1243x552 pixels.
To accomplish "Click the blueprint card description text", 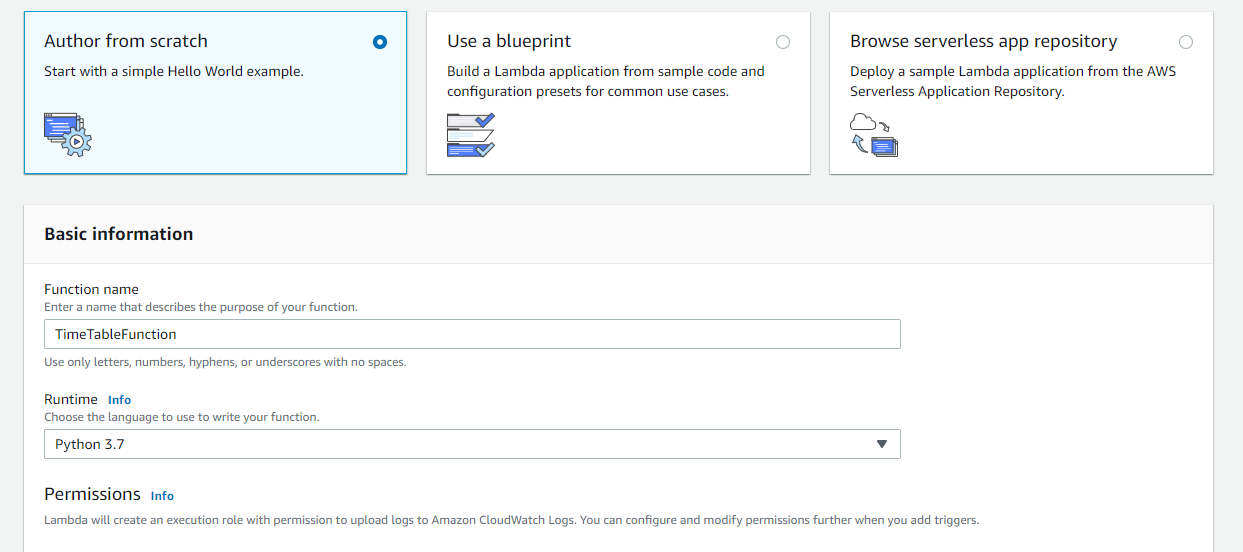I will tap(605, 81).
